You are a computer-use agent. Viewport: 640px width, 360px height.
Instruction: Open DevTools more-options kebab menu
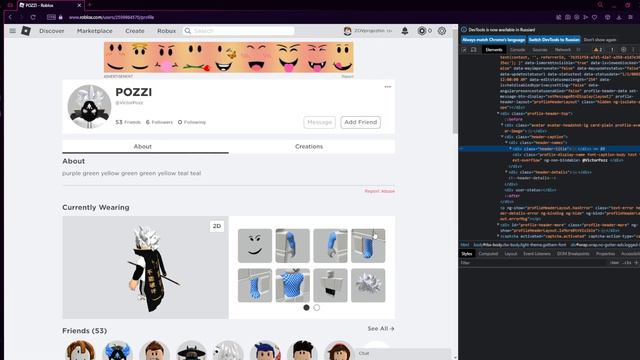633,50
